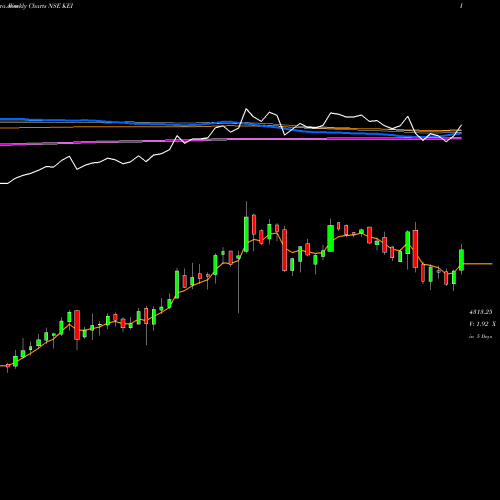Select the last green candlestick on the chart

462,259
